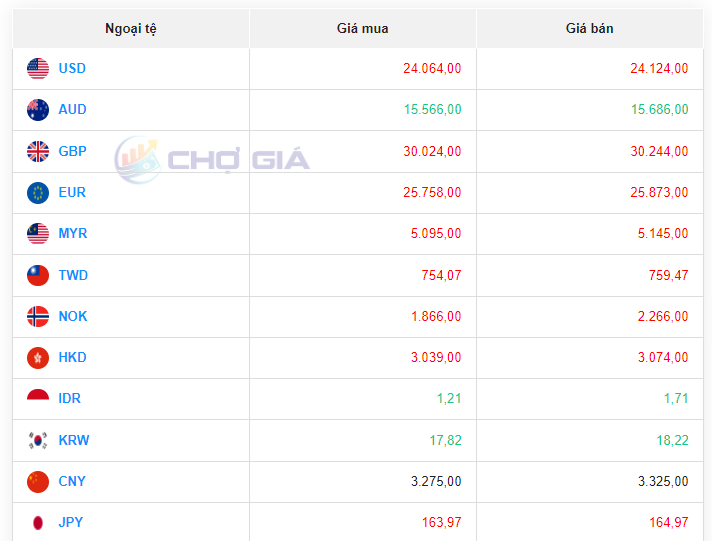Click the Japanese flag icon
Screen dimensions: 712x541
(38, 523)
